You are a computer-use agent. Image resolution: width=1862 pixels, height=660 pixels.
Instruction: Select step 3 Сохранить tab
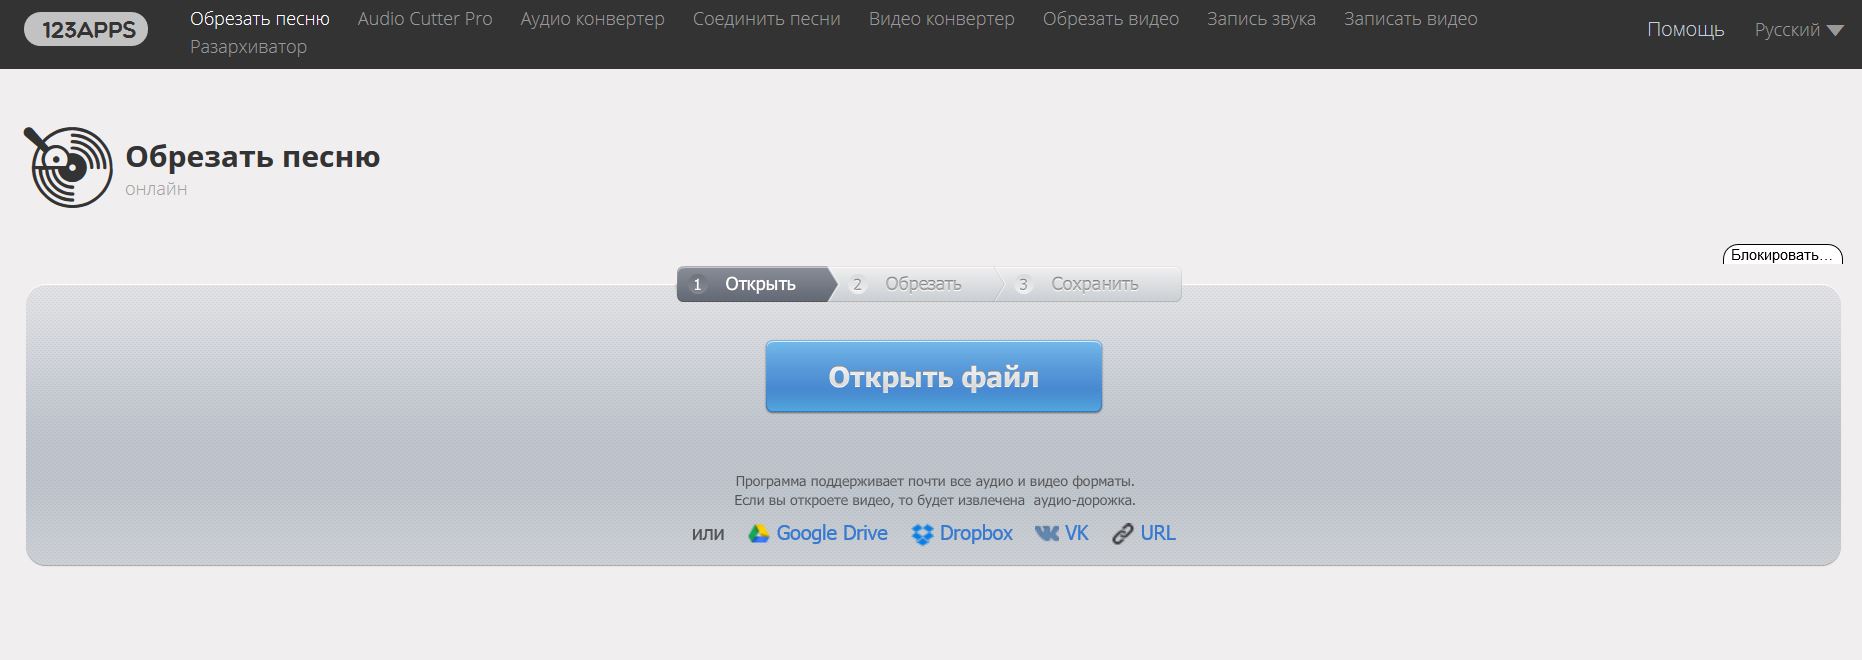click(x=1092, y=284)
